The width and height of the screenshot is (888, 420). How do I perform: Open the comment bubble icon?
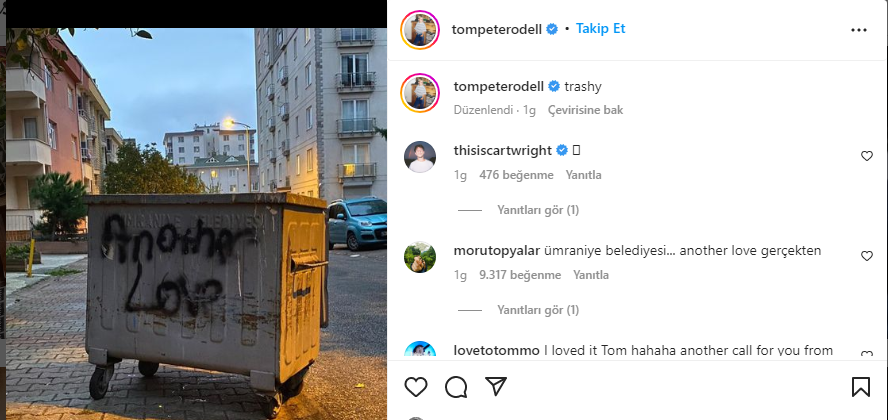coord(456,387)
